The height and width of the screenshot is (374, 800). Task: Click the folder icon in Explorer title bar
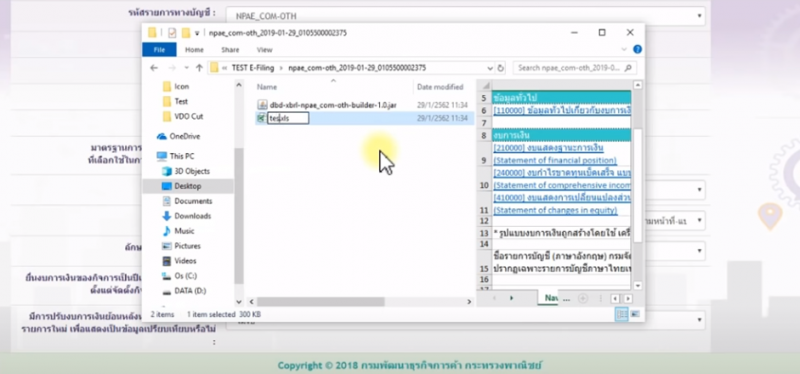click(152, 33)
